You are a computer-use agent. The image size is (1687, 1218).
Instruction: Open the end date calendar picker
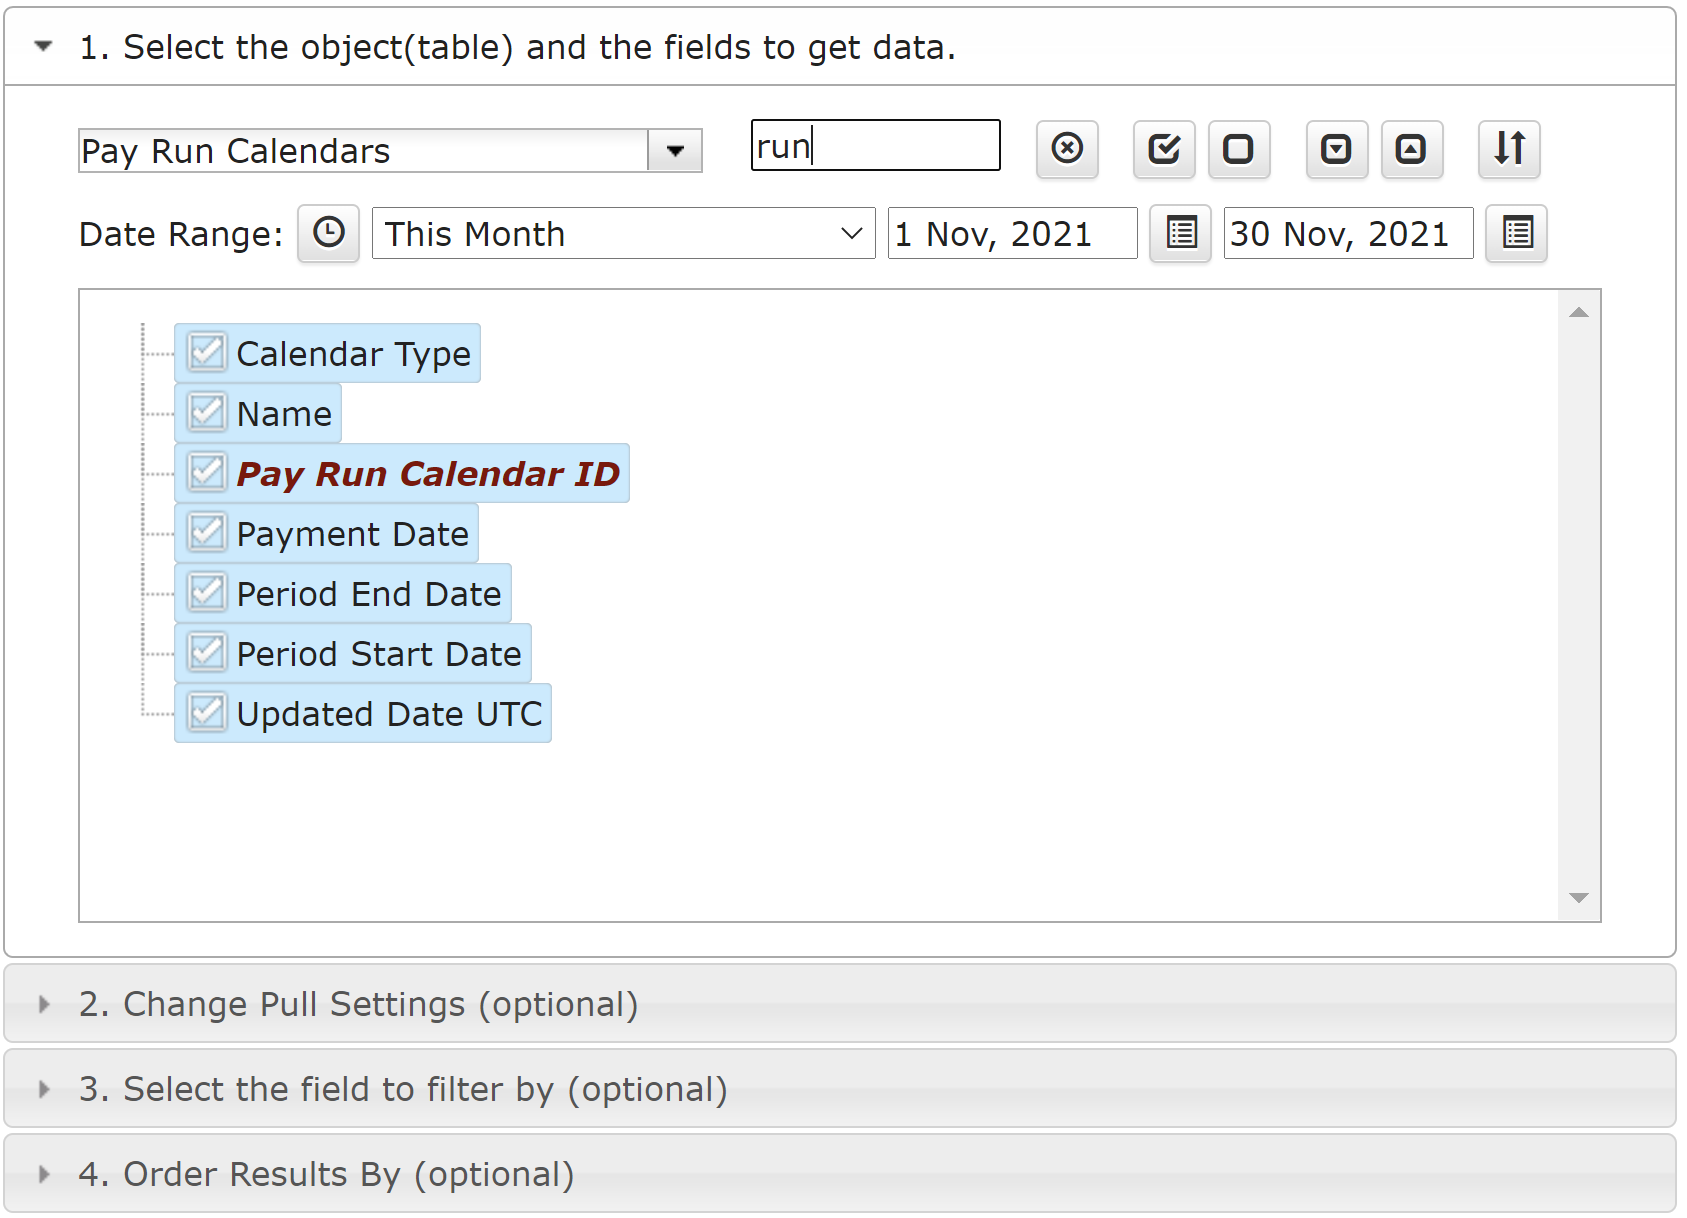tap(1516, 233)
